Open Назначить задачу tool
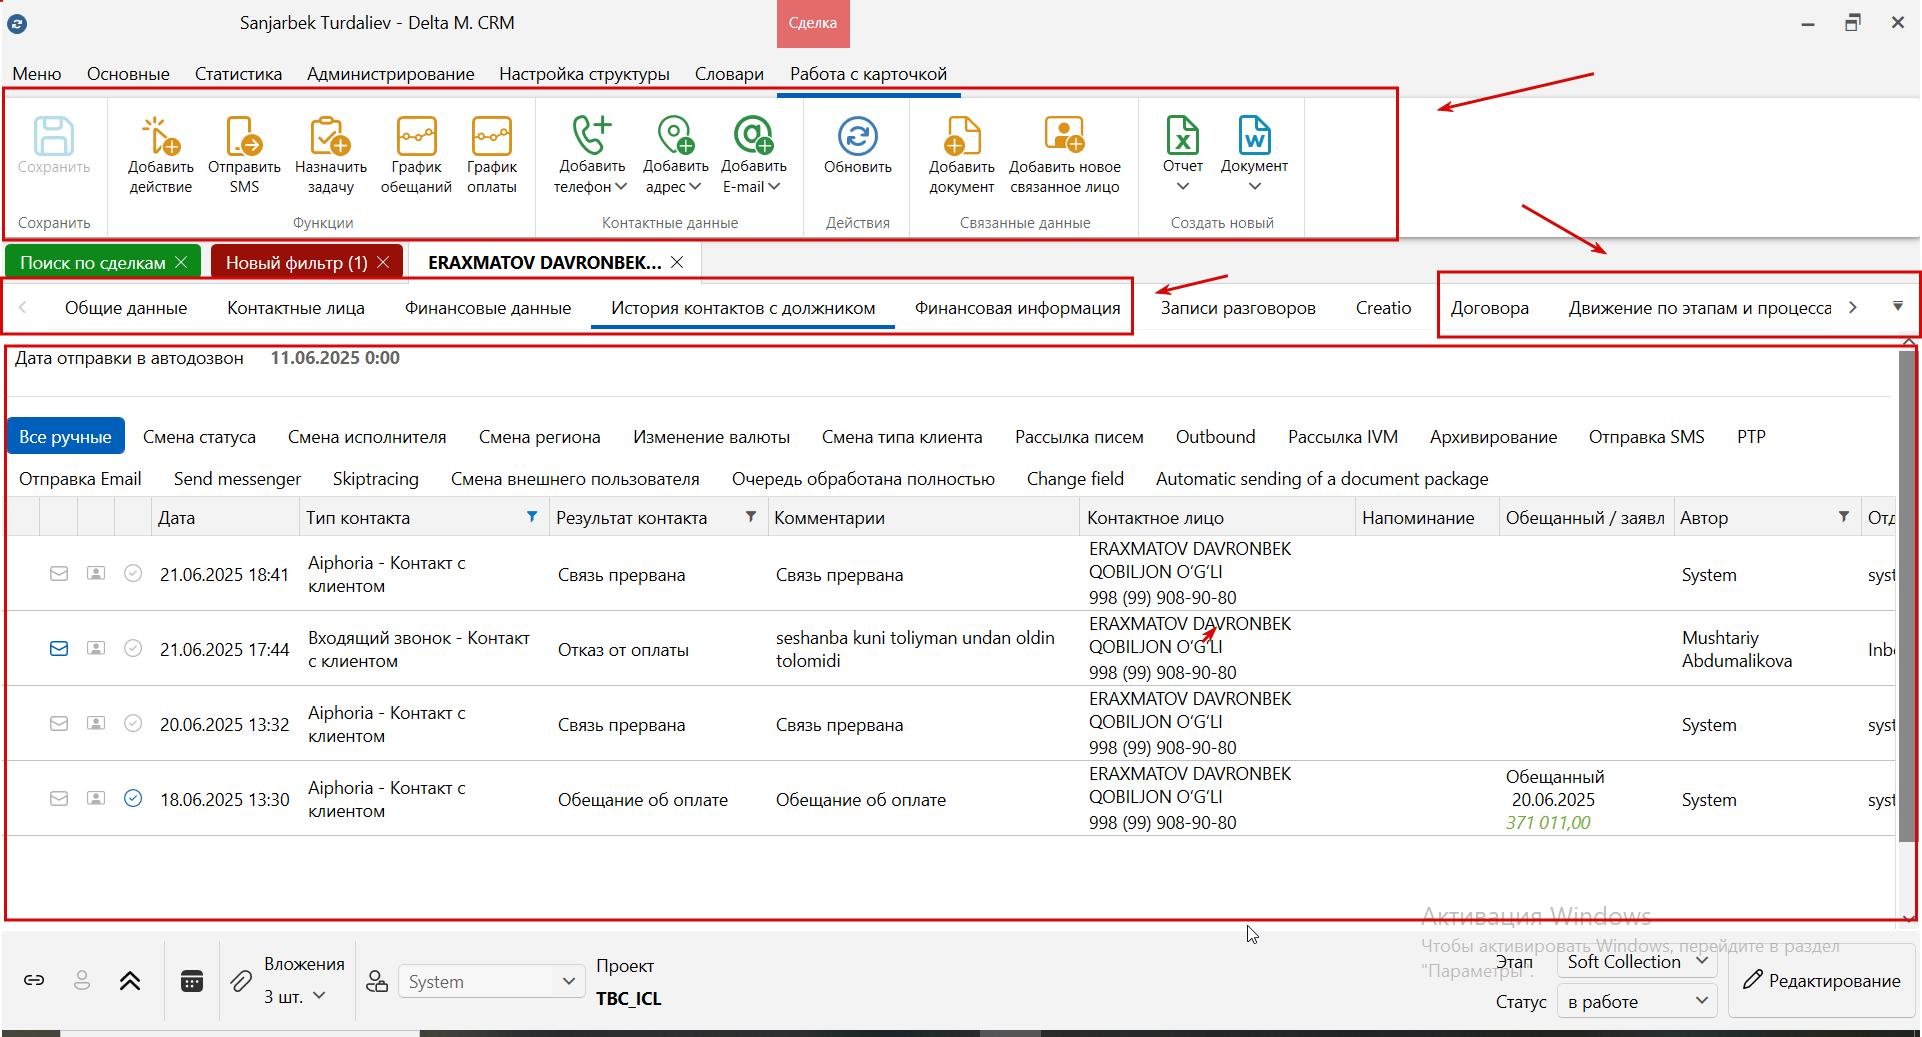 coord(331,136)
